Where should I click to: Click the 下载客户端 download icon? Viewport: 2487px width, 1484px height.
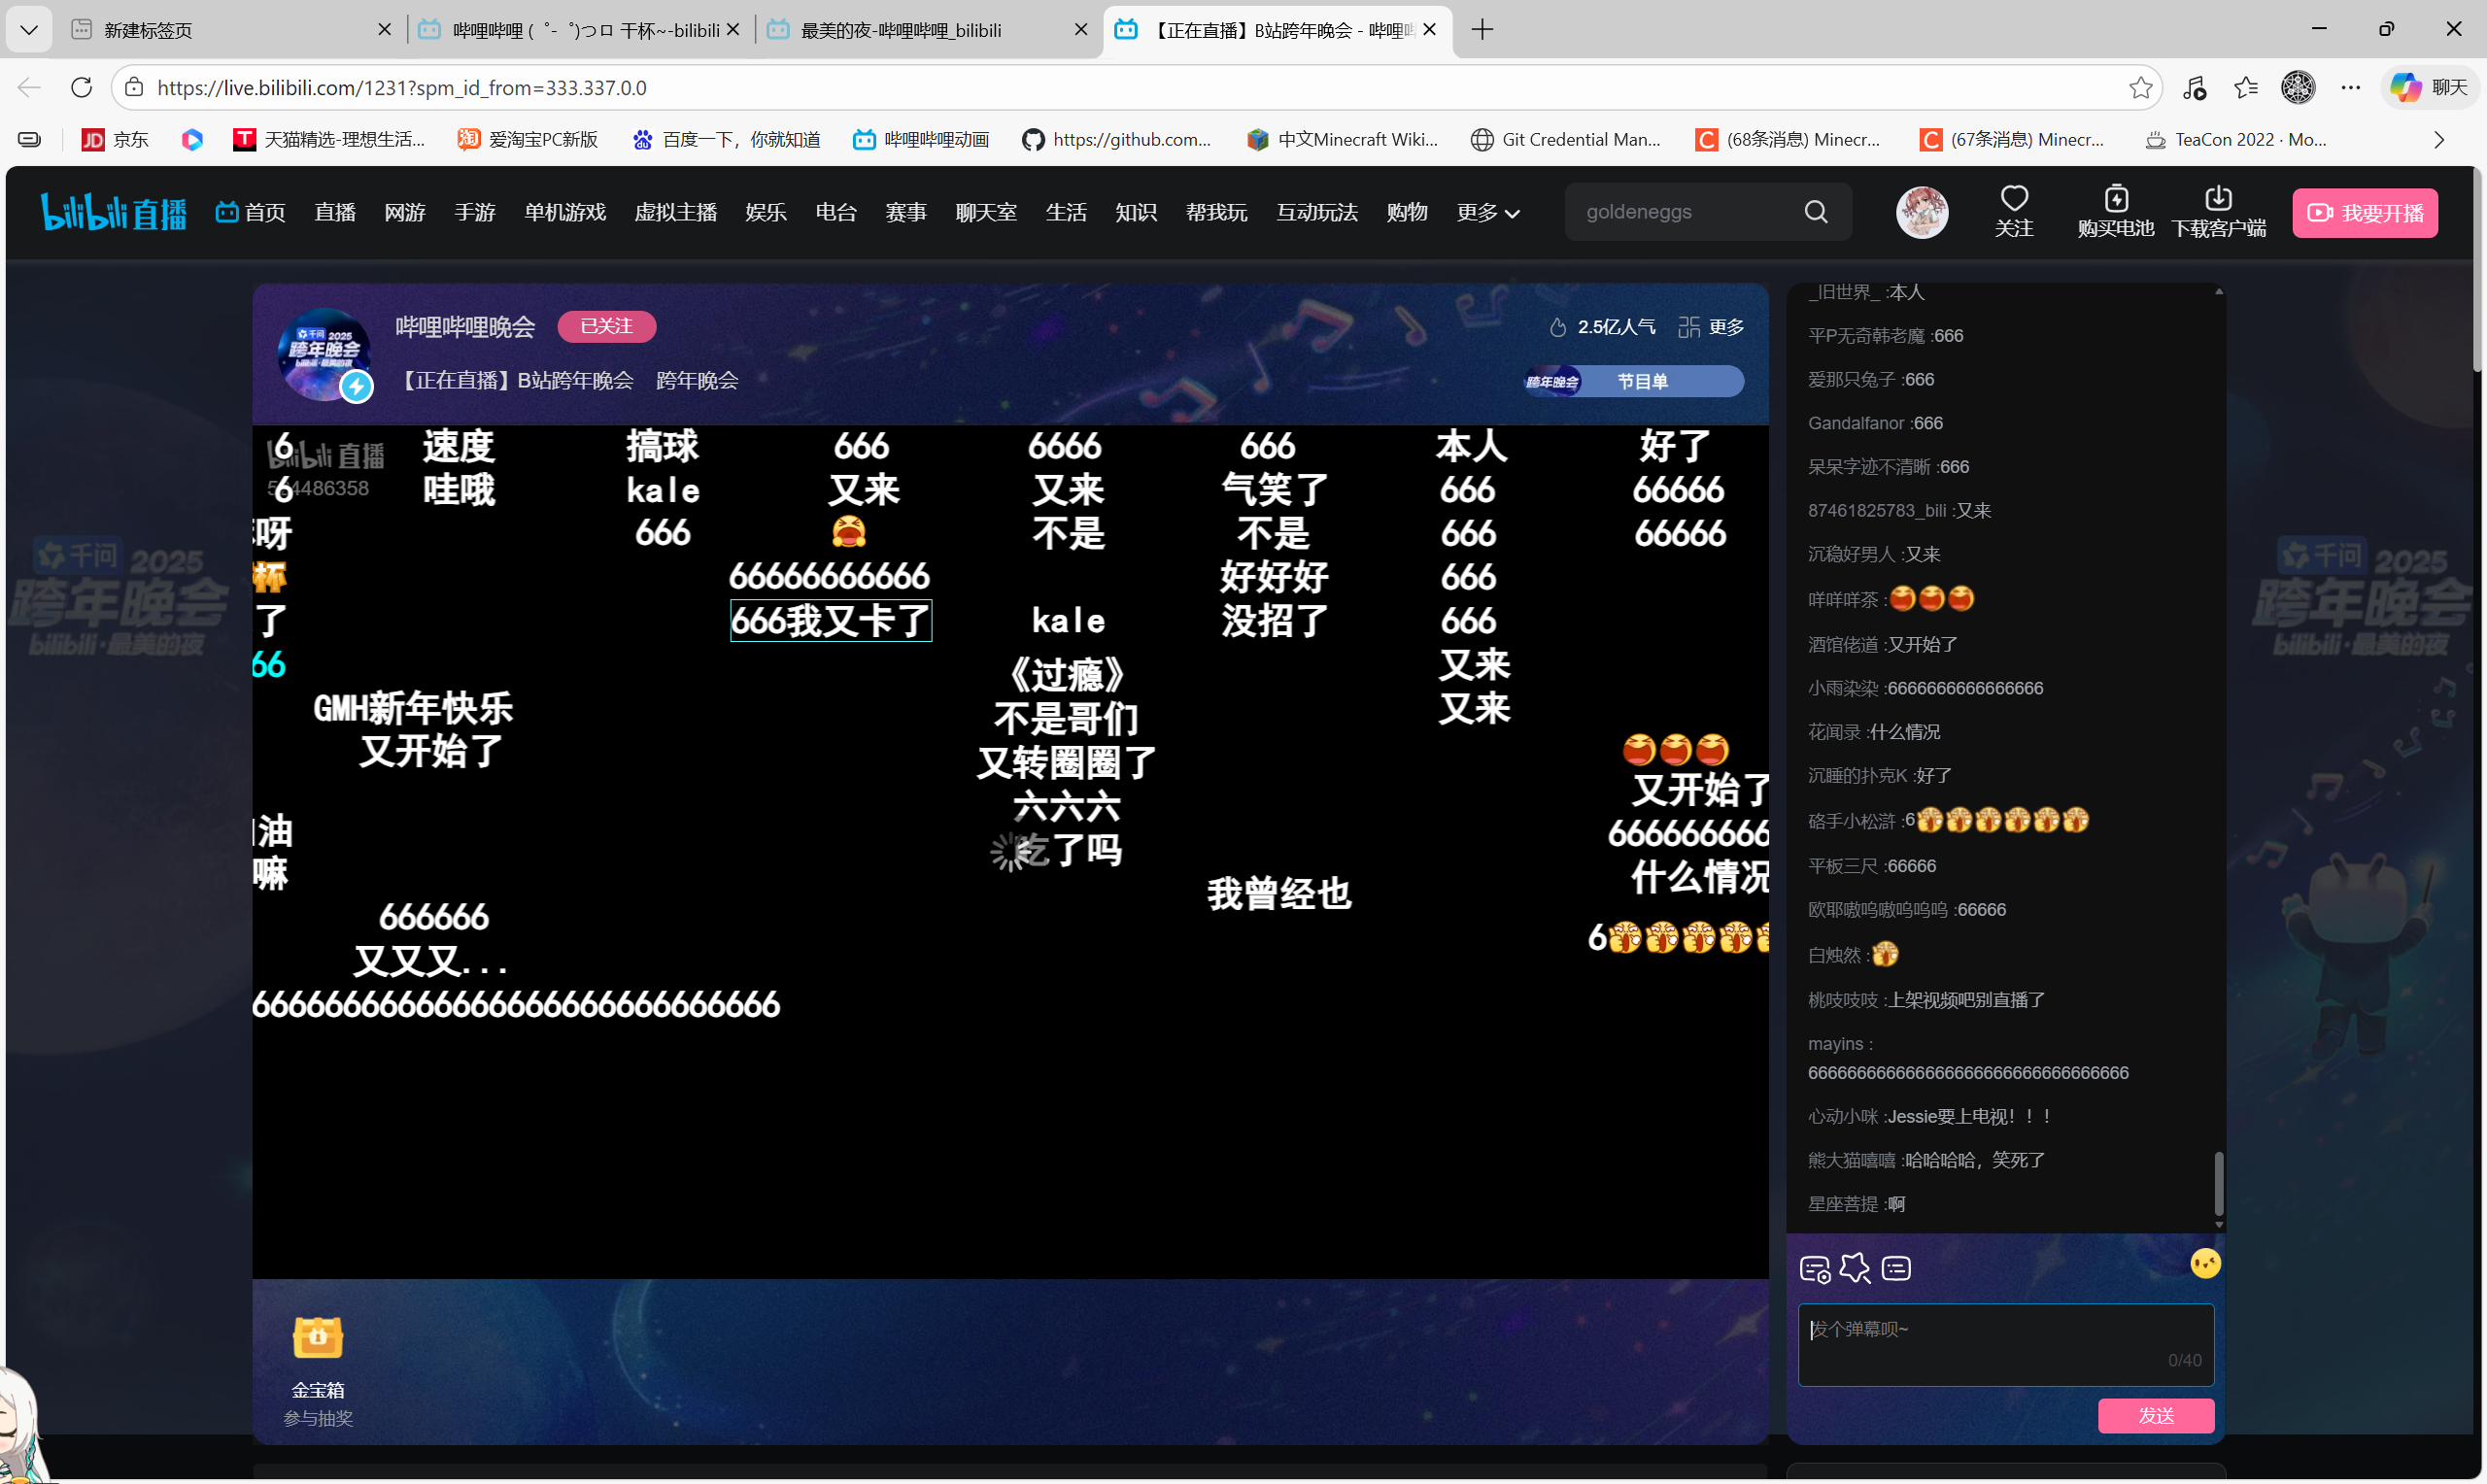[2219, 212]
